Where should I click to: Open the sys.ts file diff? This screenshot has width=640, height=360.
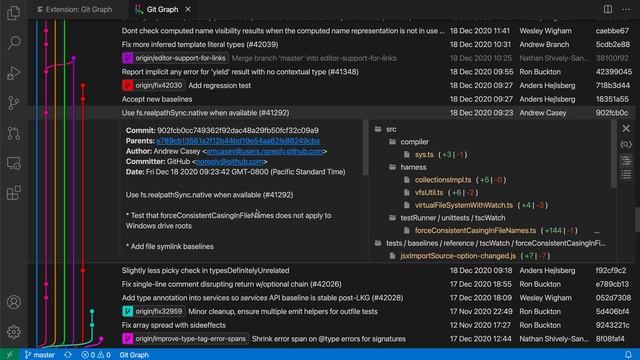pos(424,154)
